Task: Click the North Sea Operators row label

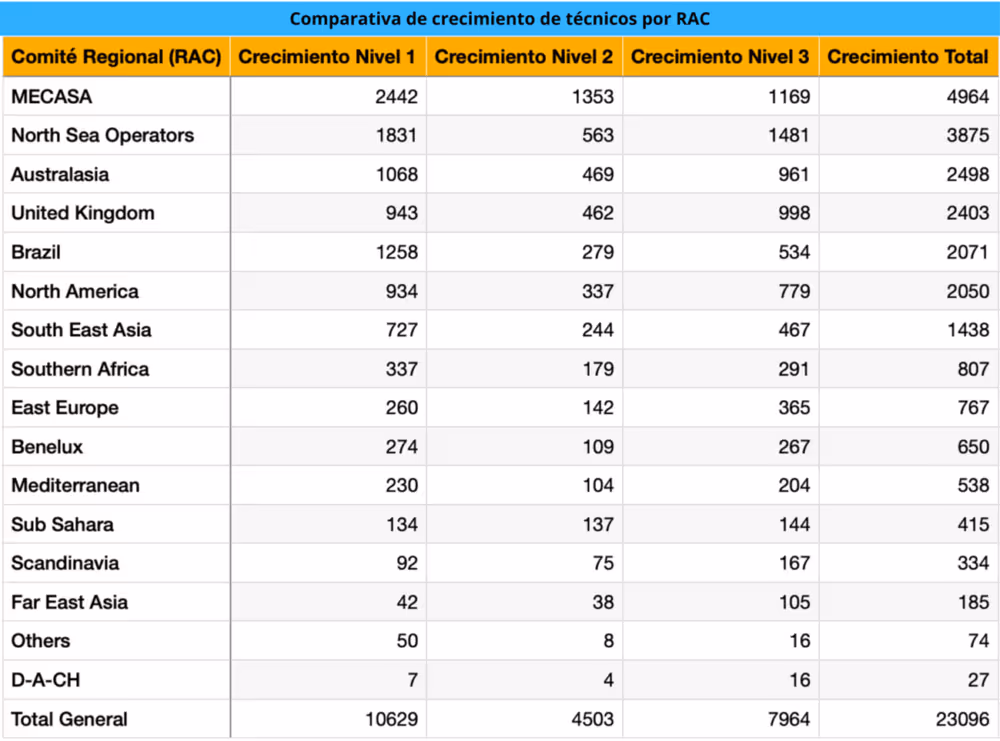Action: coord(103,135)
